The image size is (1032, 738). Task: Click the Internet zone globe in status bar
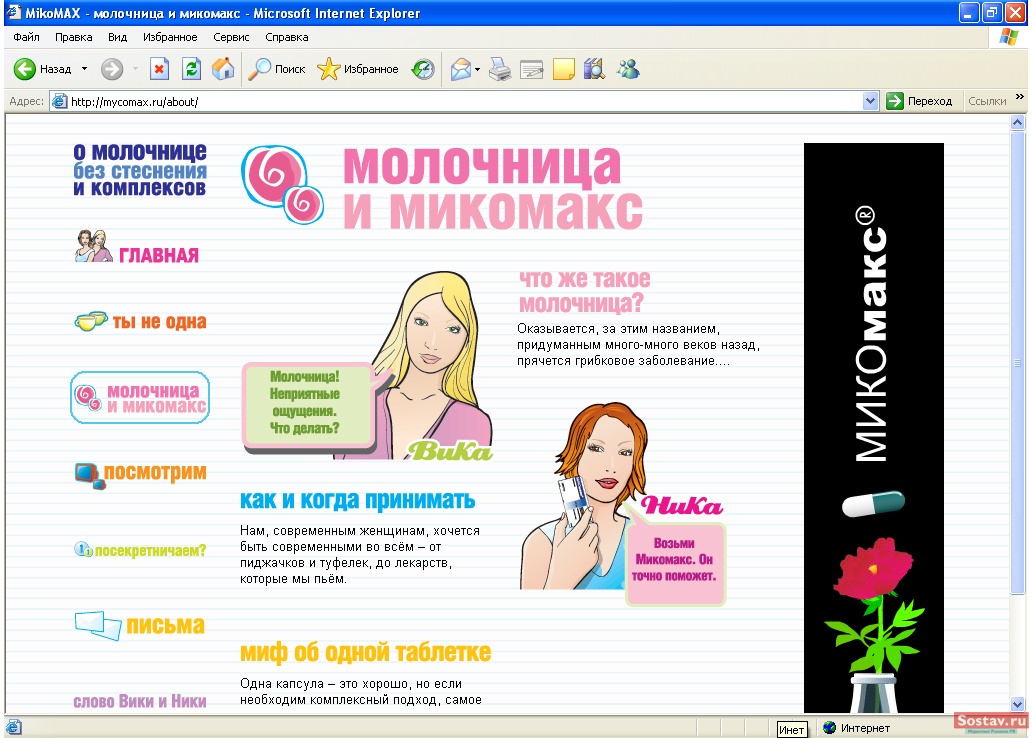(829, 727)
